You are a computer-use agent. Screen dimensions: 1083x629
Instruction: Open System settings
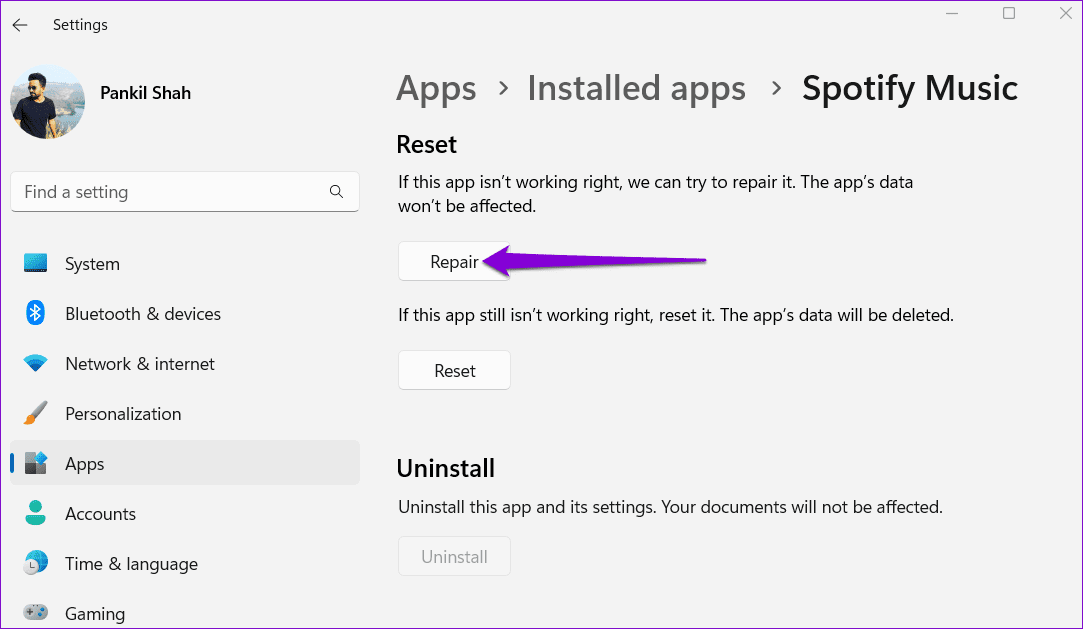coord(184,263)
